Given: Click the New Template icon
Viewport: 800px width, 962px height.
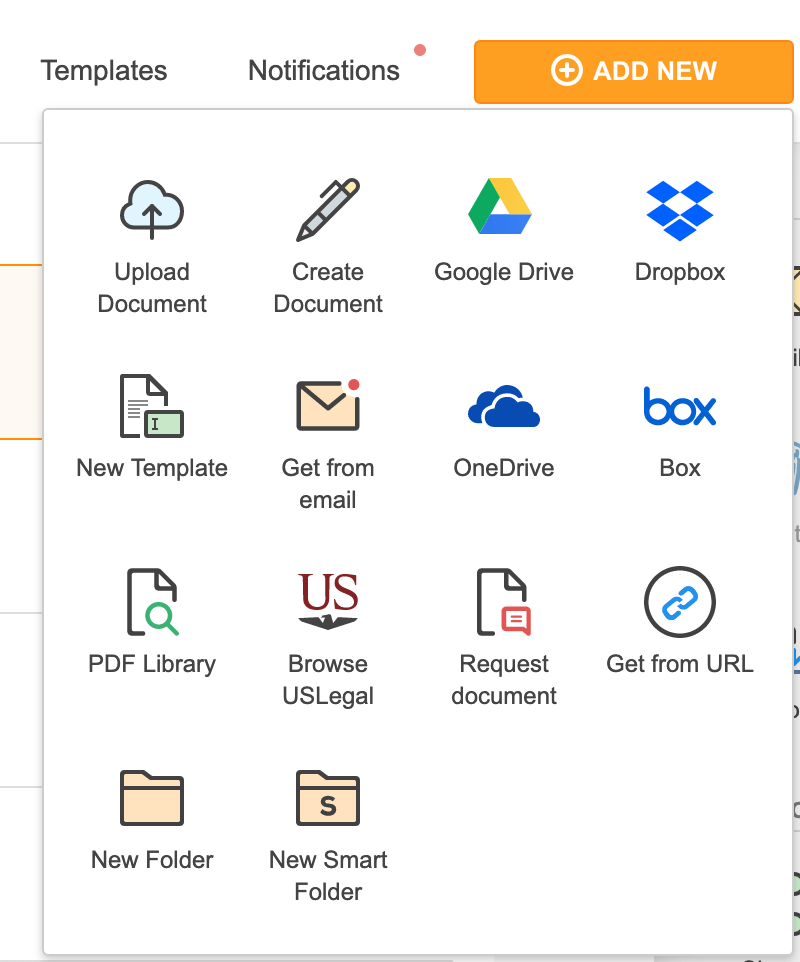Looking at the screenshot, I should pos(152,406).
